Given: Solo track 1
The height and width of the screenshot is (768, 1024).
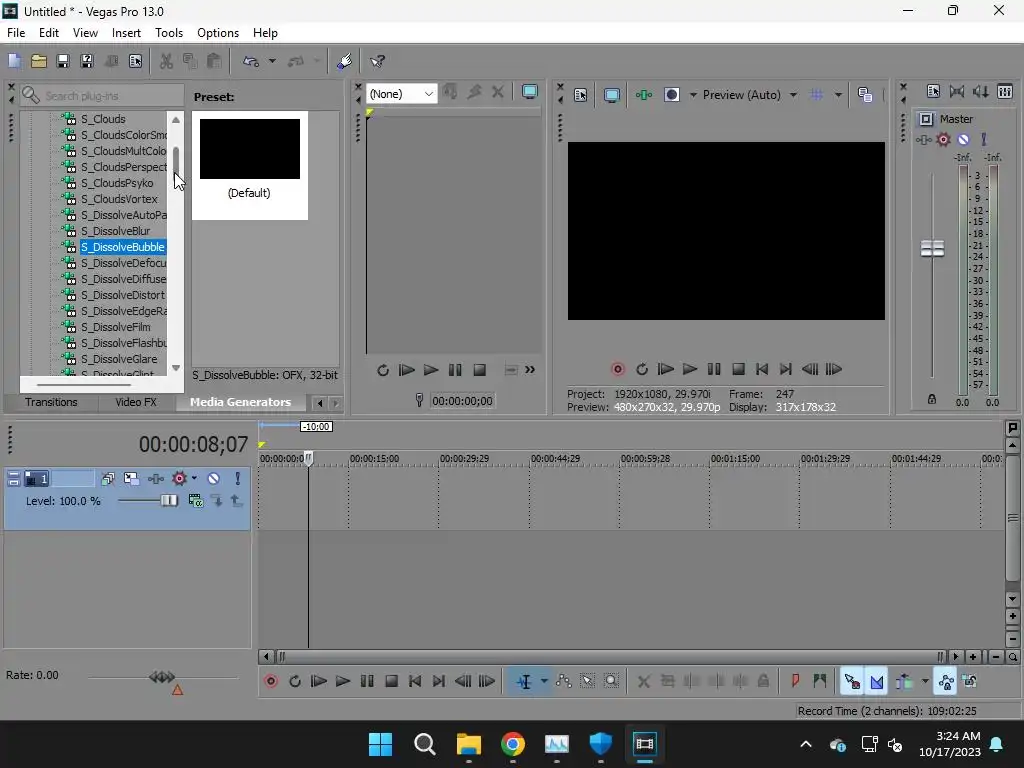Looking at the screenshot, I should pos(238,479).
